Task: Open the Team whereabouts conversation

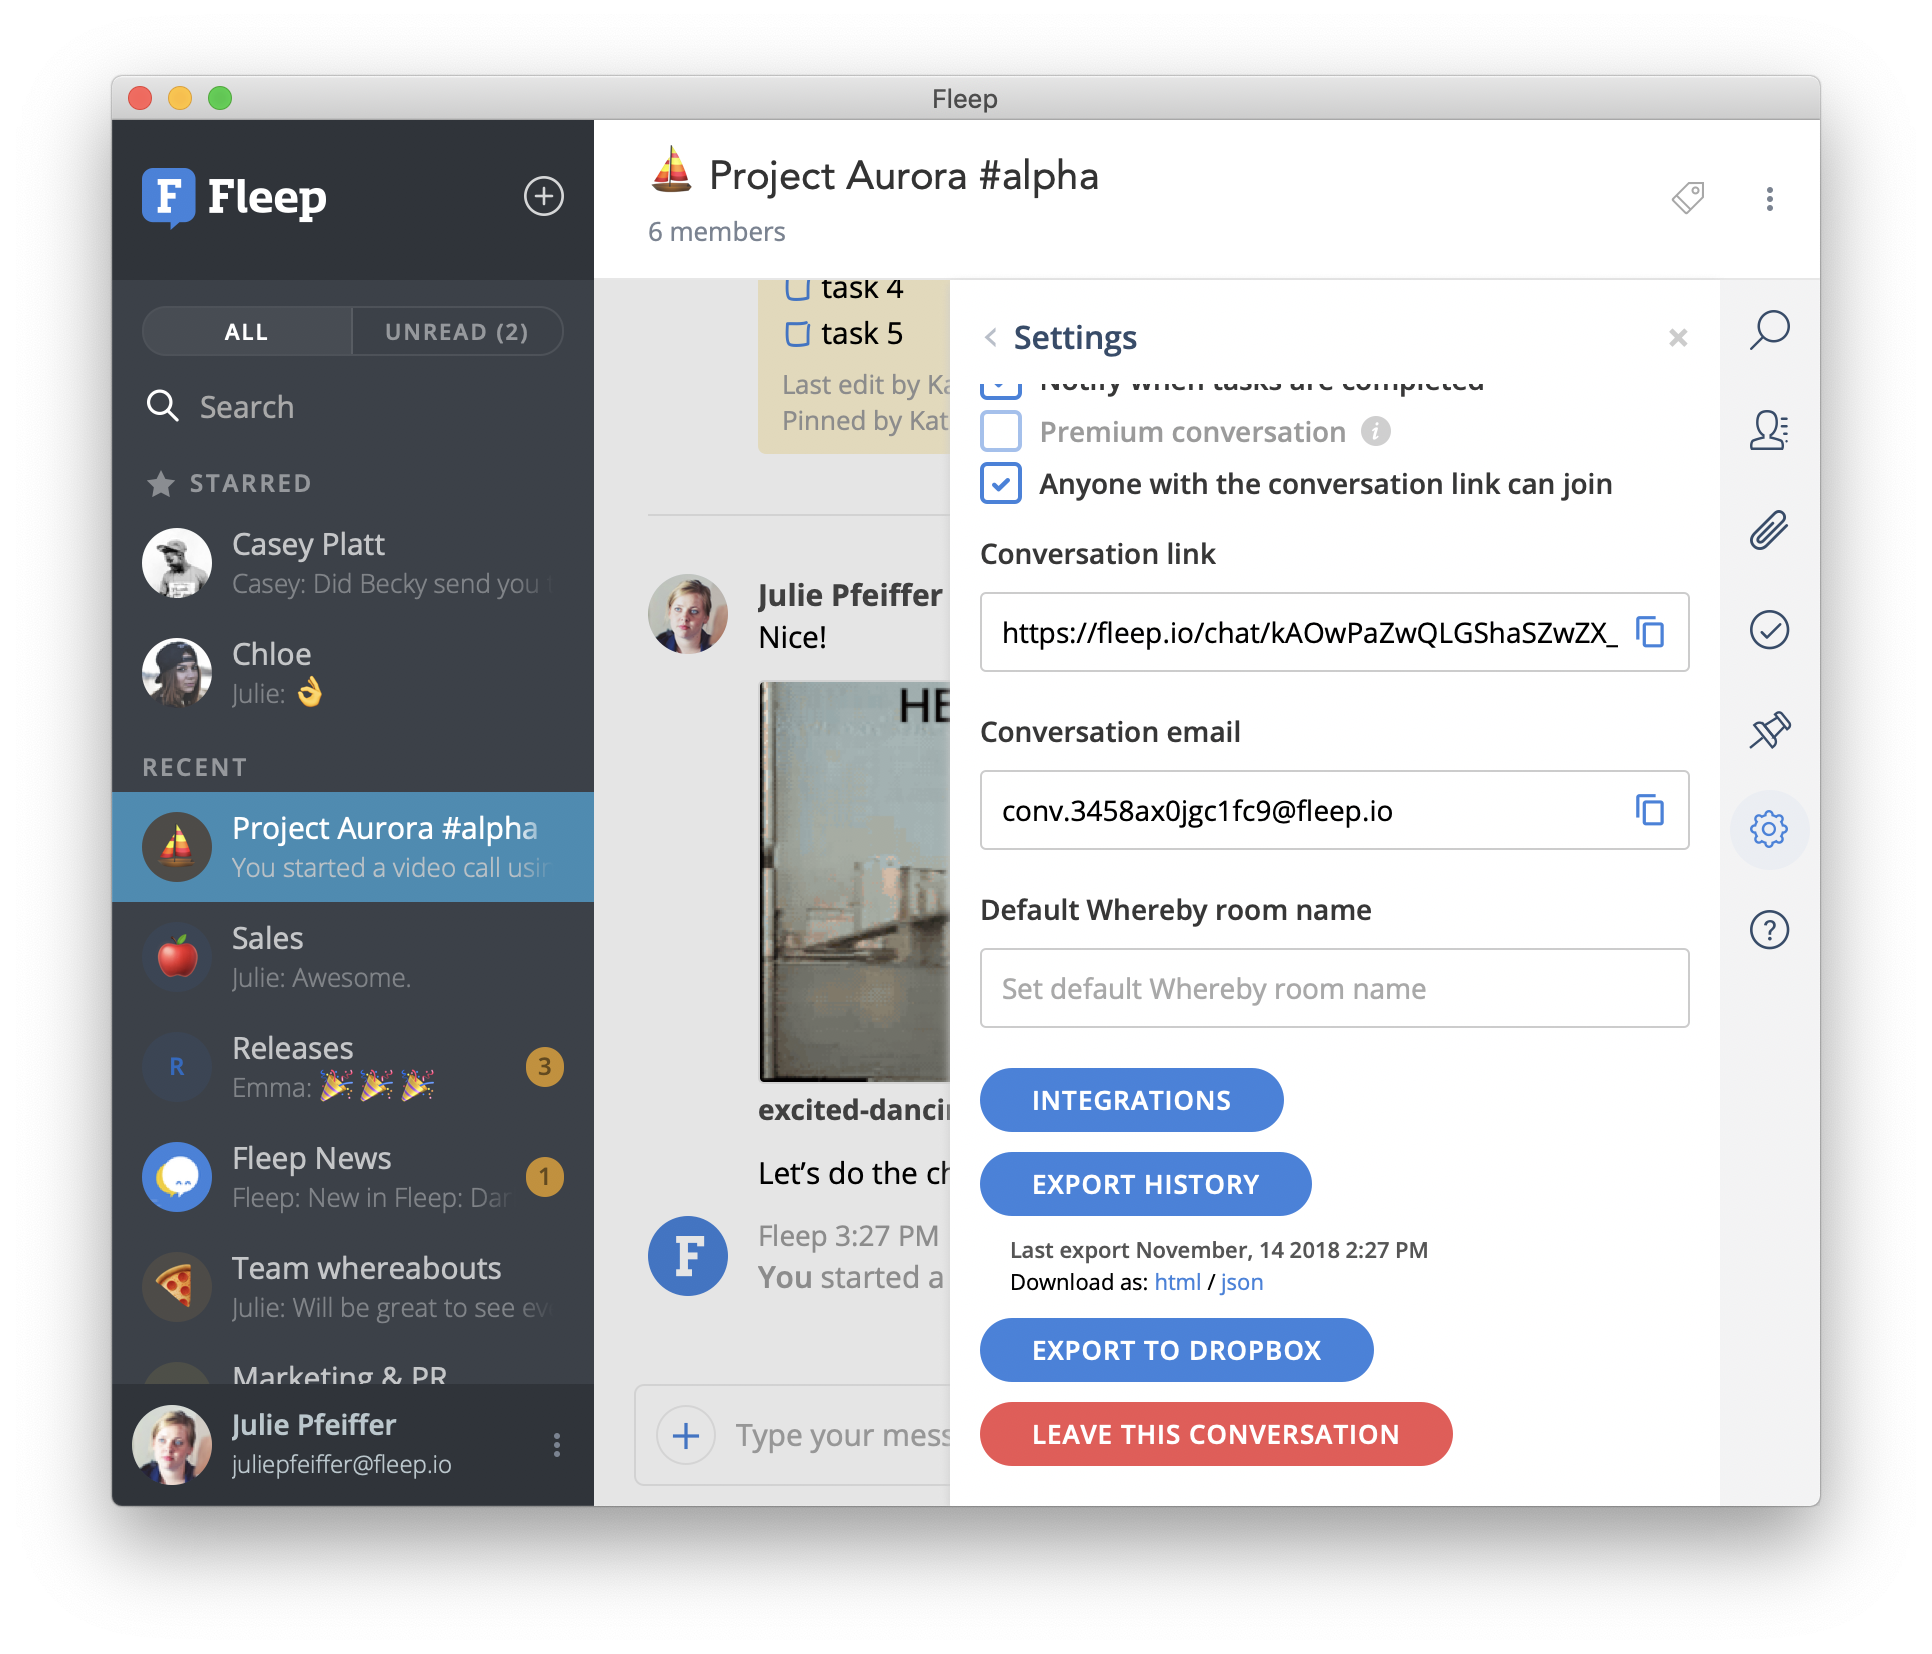Action: click(353, 1287)
